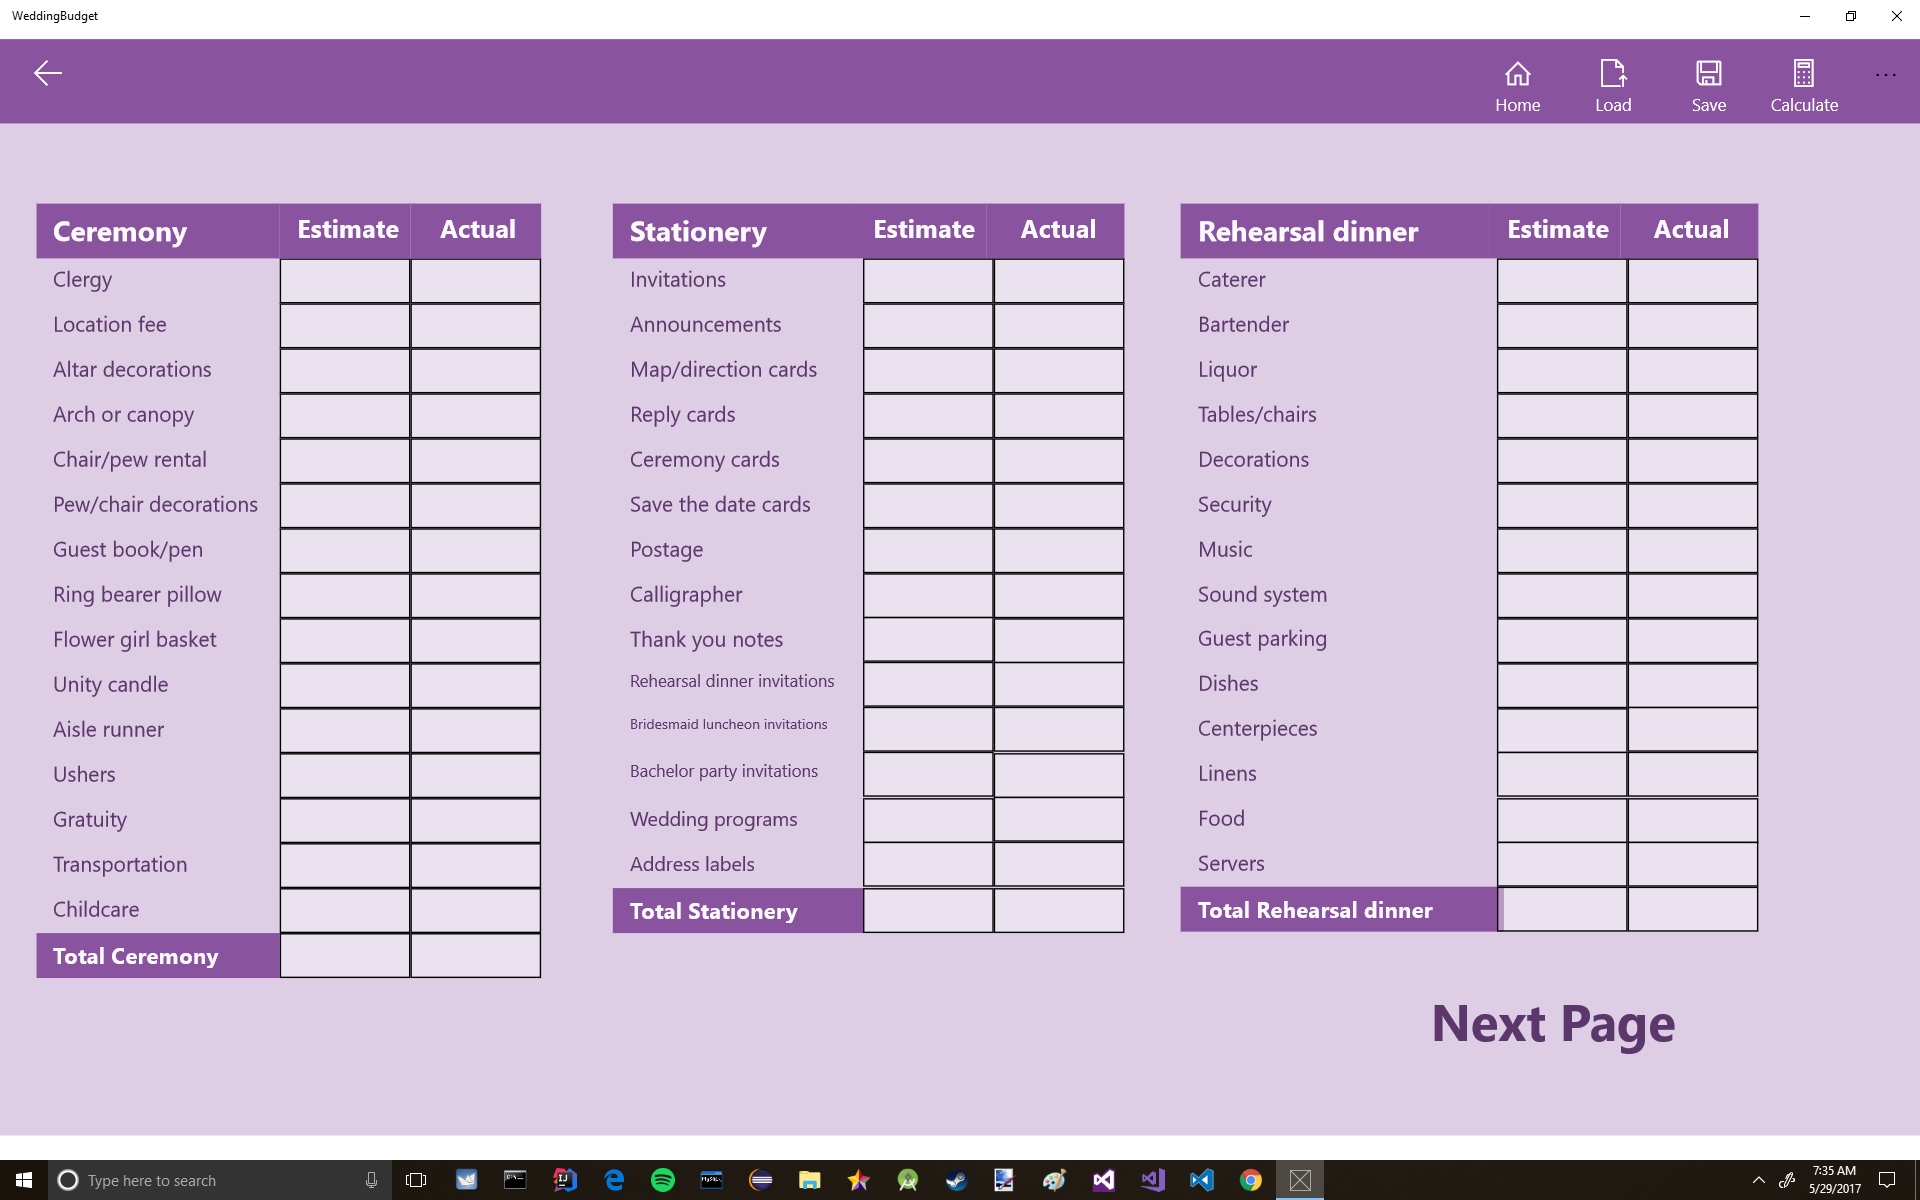Select Postage actual input field
Viewport: 1920px width, 1200px height.
click(1058, 551)
